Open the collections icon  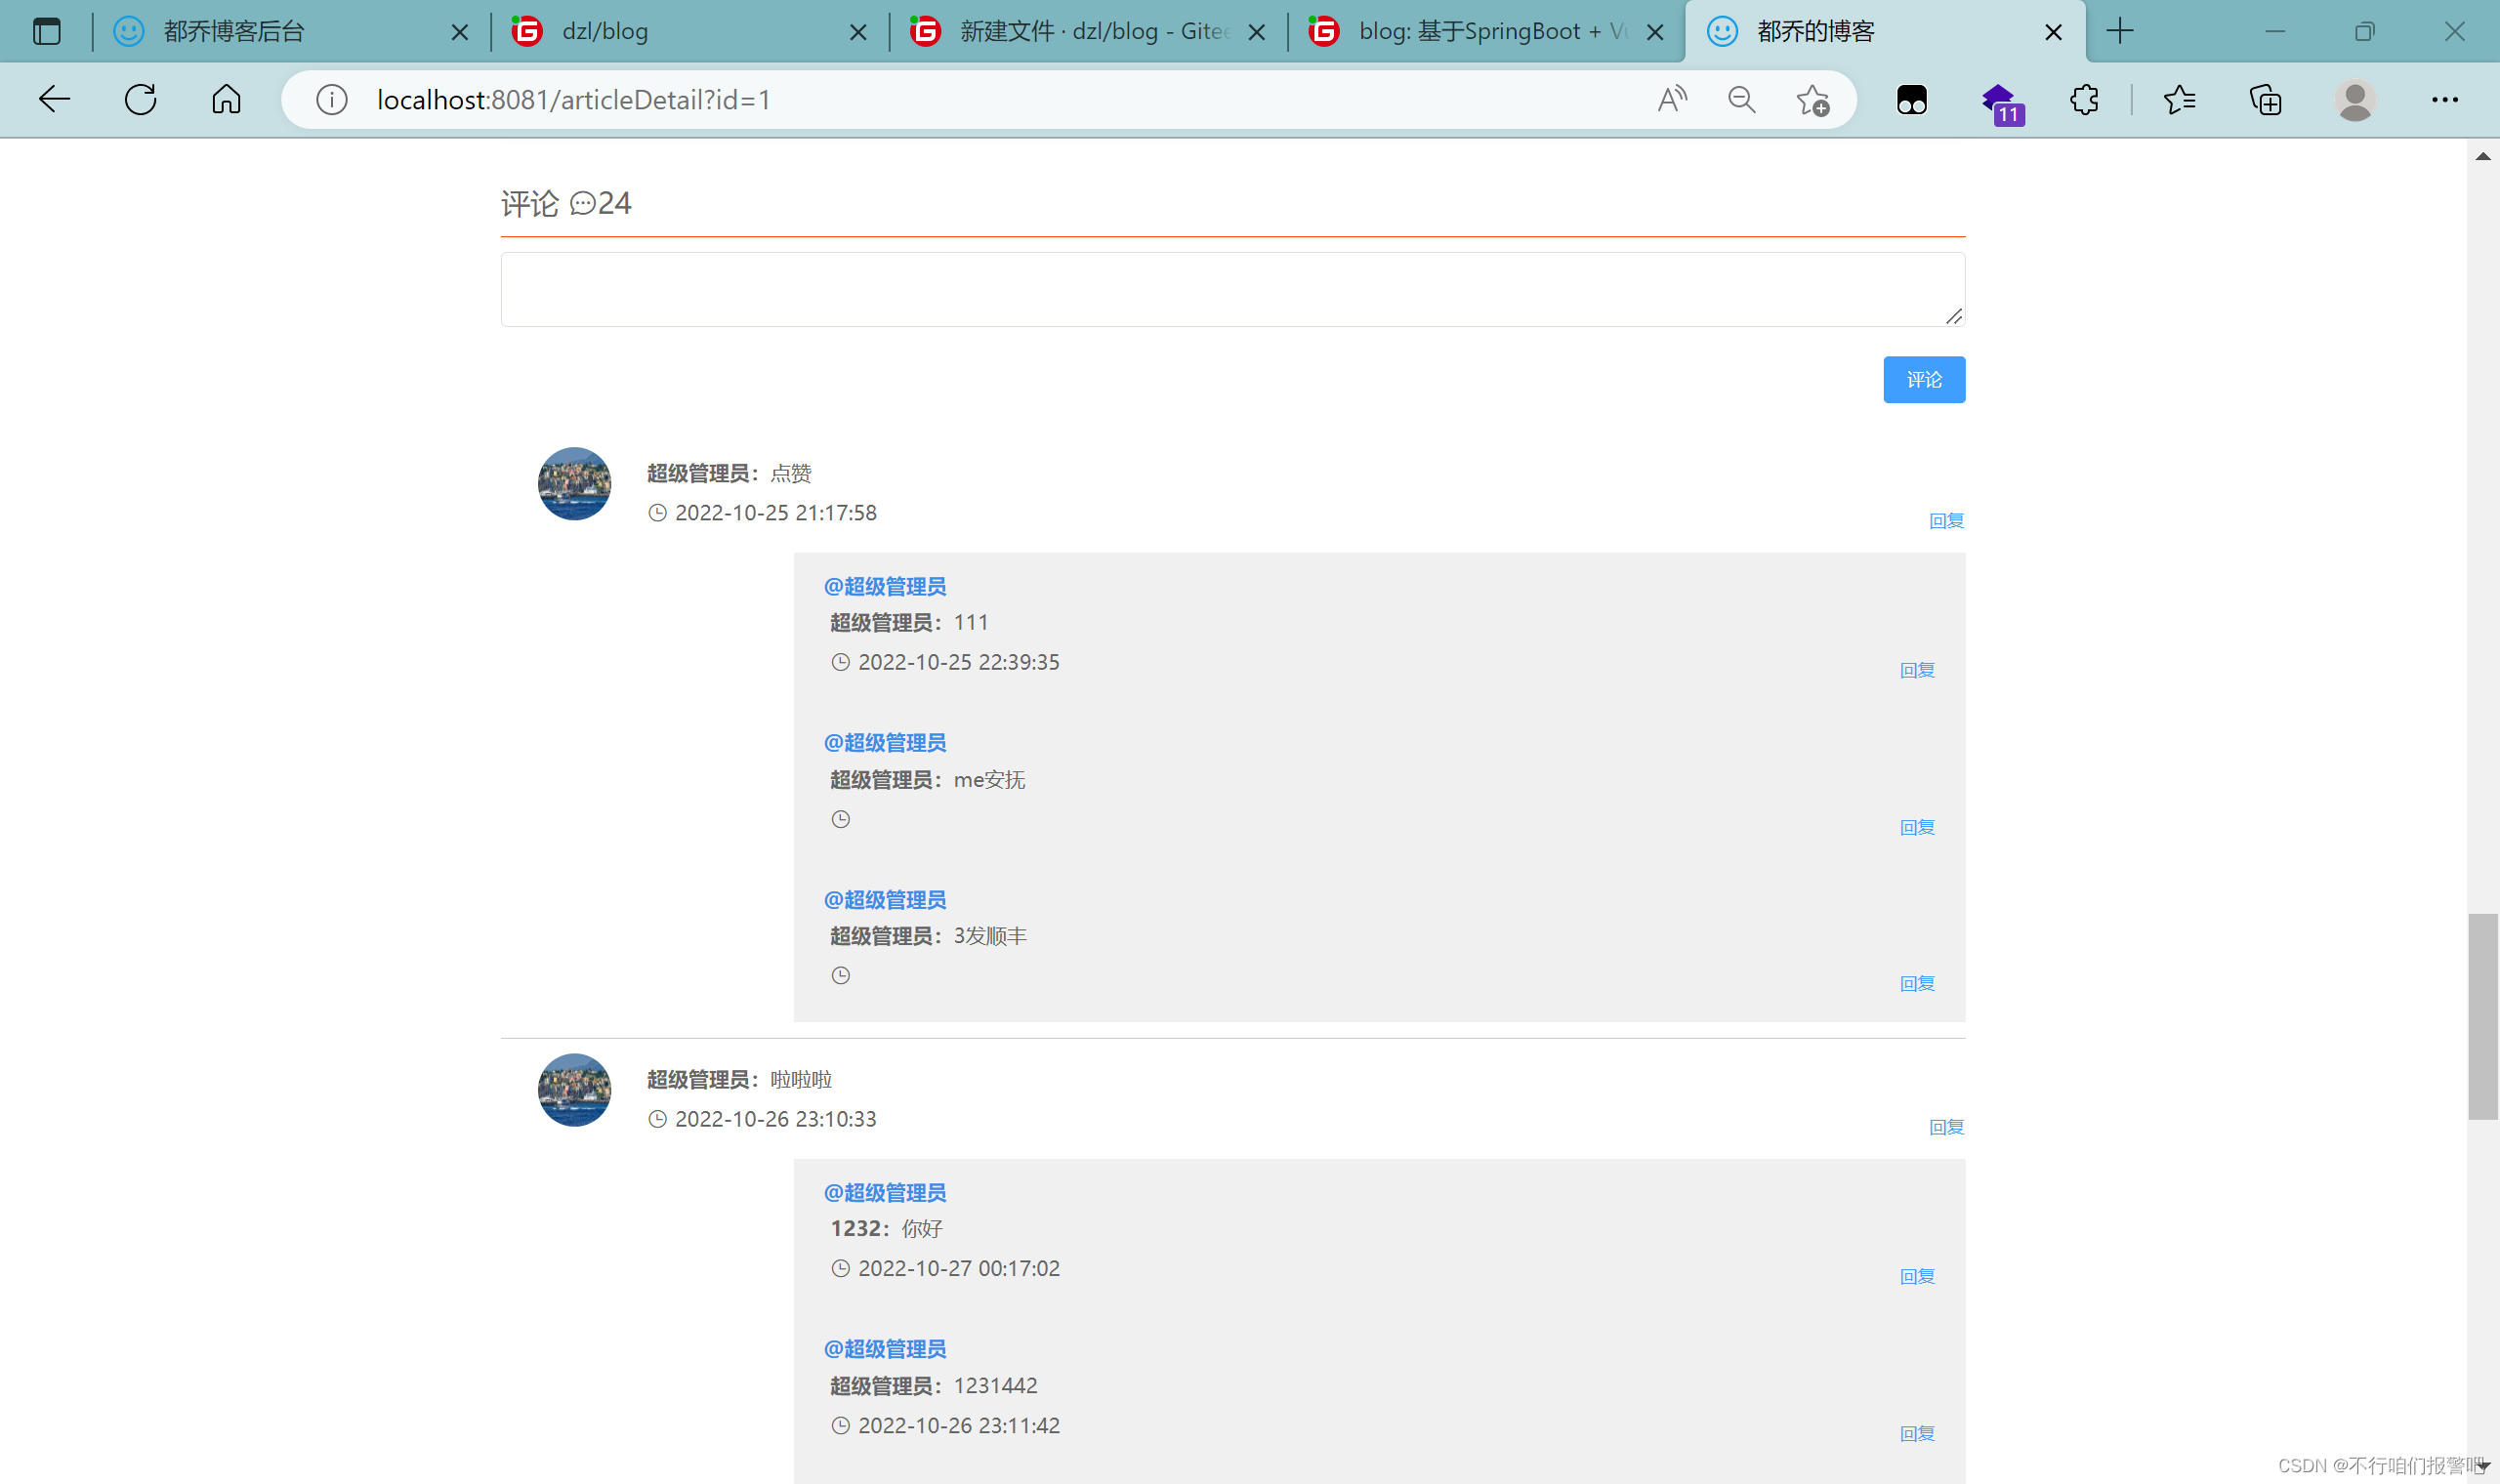[x=2266, y=99]
